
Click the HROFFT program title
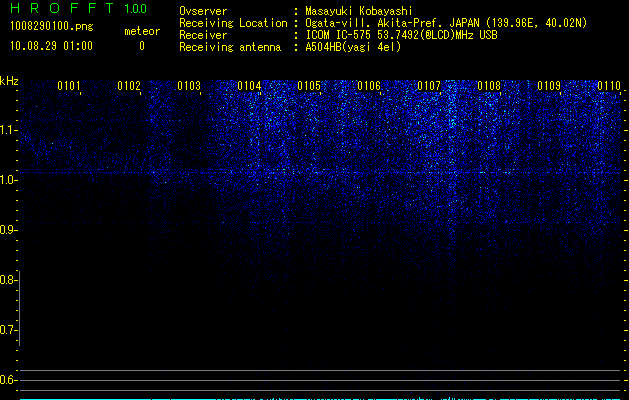point(62,8)
